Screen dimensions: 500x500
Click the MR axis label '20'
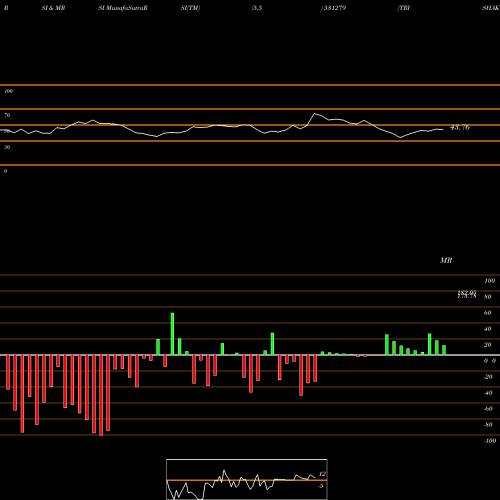click(x=488, y=345)
